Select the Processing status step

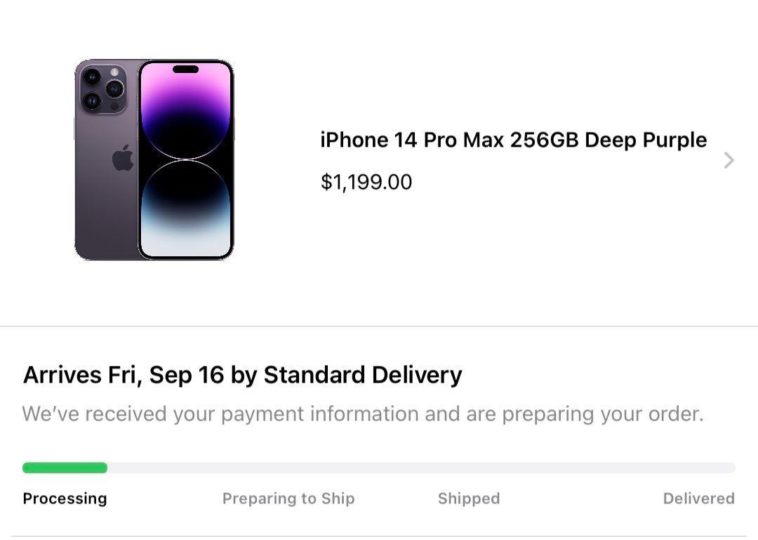65,498
